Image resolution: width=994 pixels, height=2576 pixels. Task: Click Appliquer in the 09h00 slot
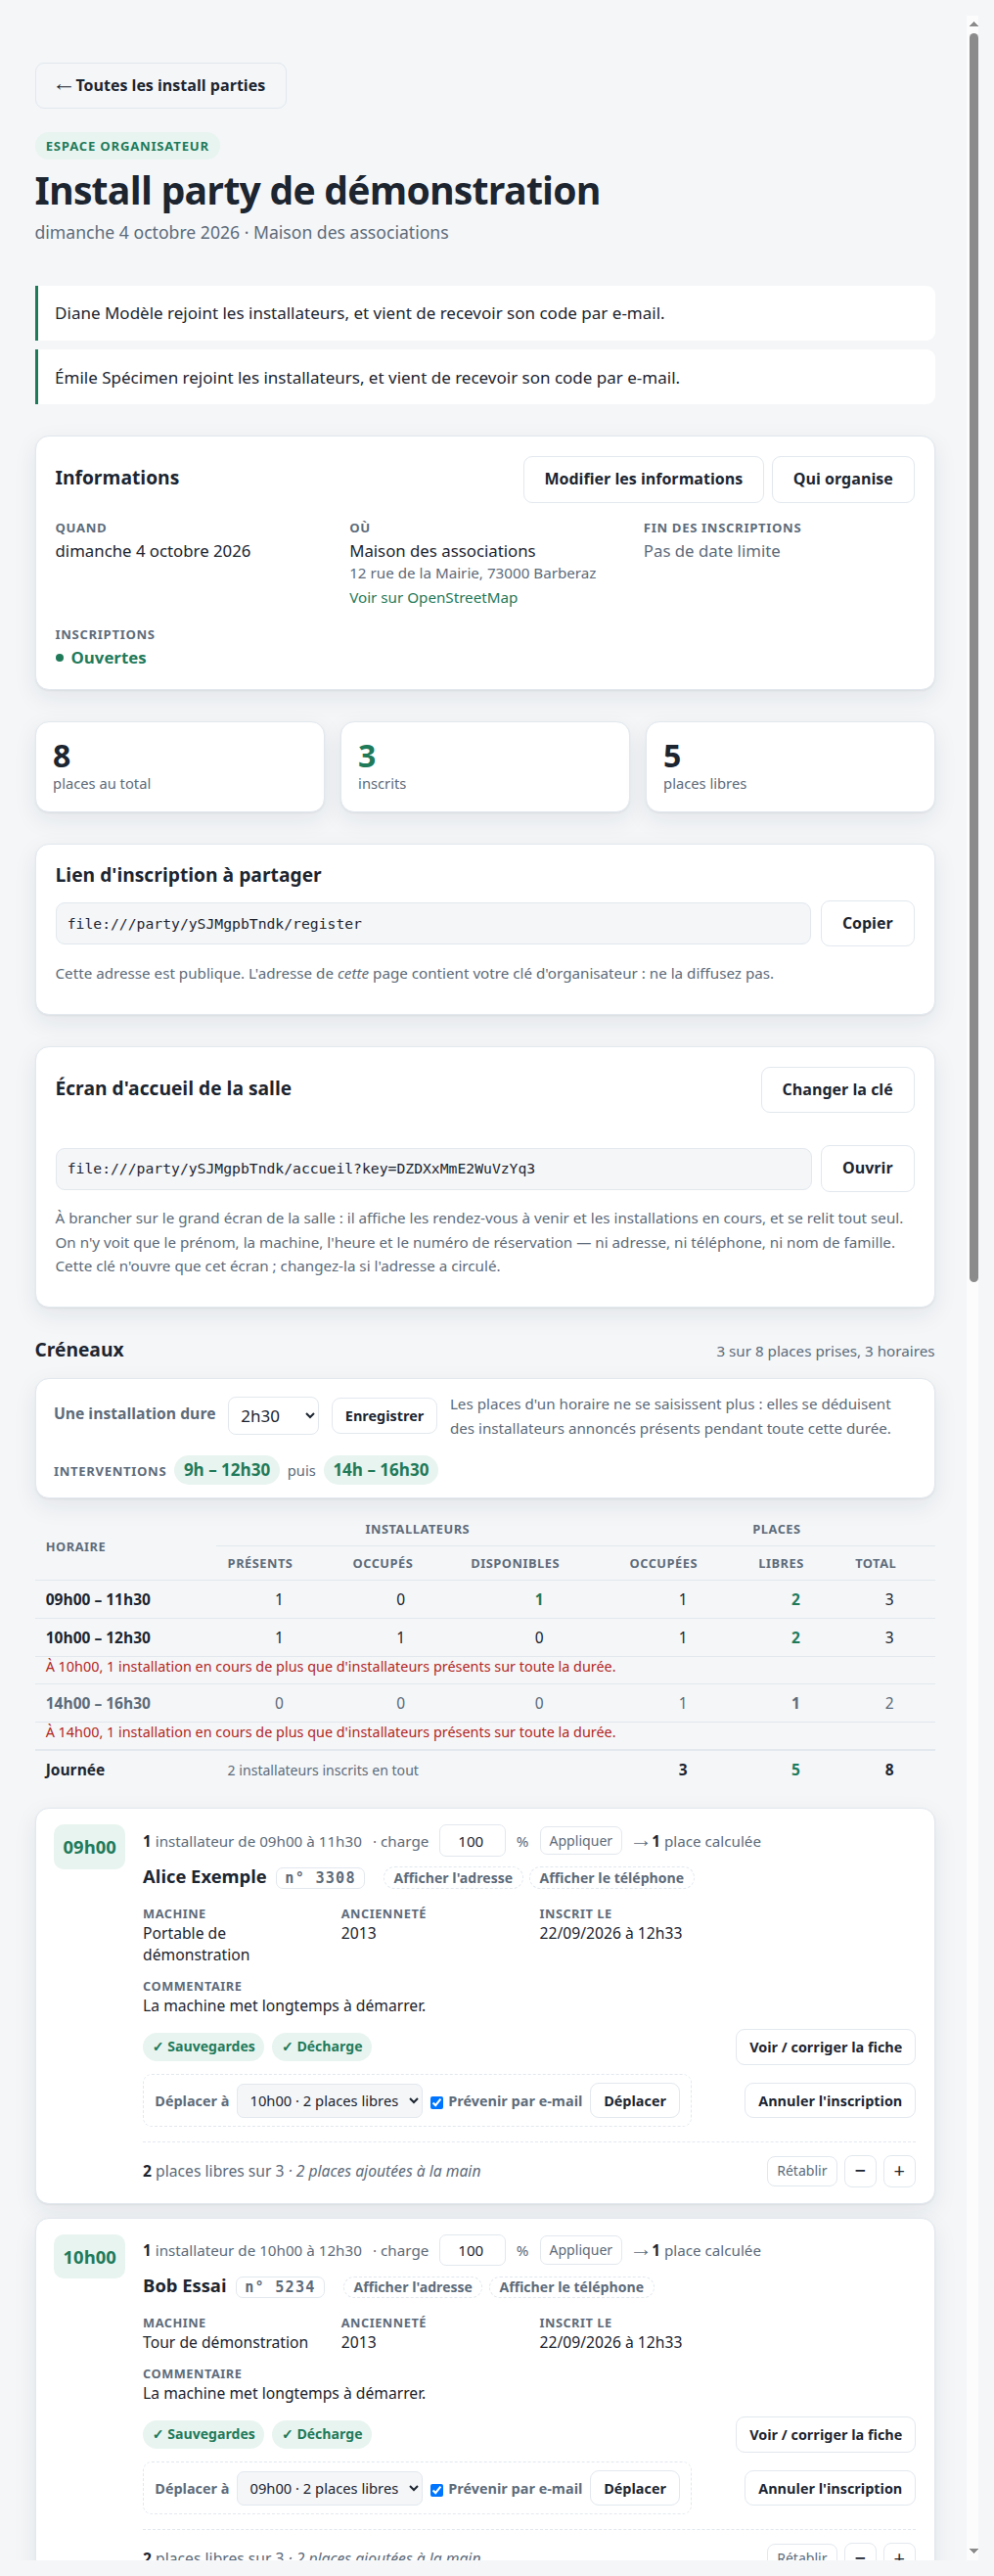580,1841
